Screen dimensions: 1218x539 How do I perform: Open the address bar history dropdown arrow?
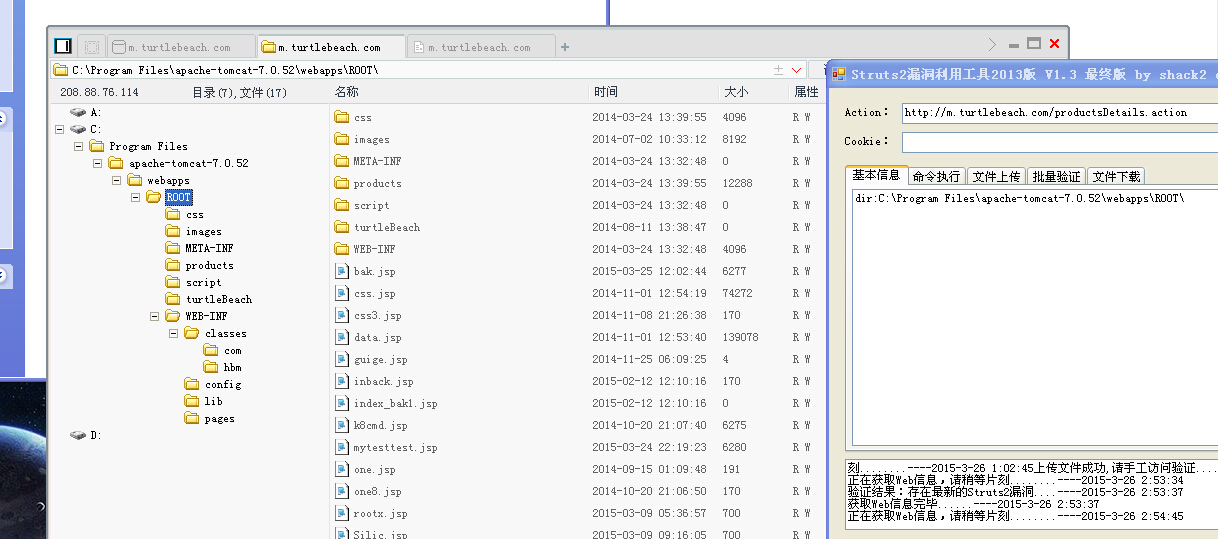pos(796,70)
